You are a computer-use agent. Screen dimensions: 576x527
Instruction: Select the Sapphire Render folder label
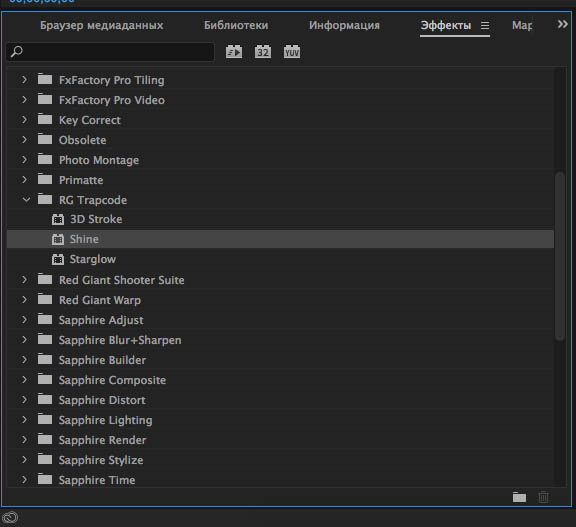(x=102, y=440)
